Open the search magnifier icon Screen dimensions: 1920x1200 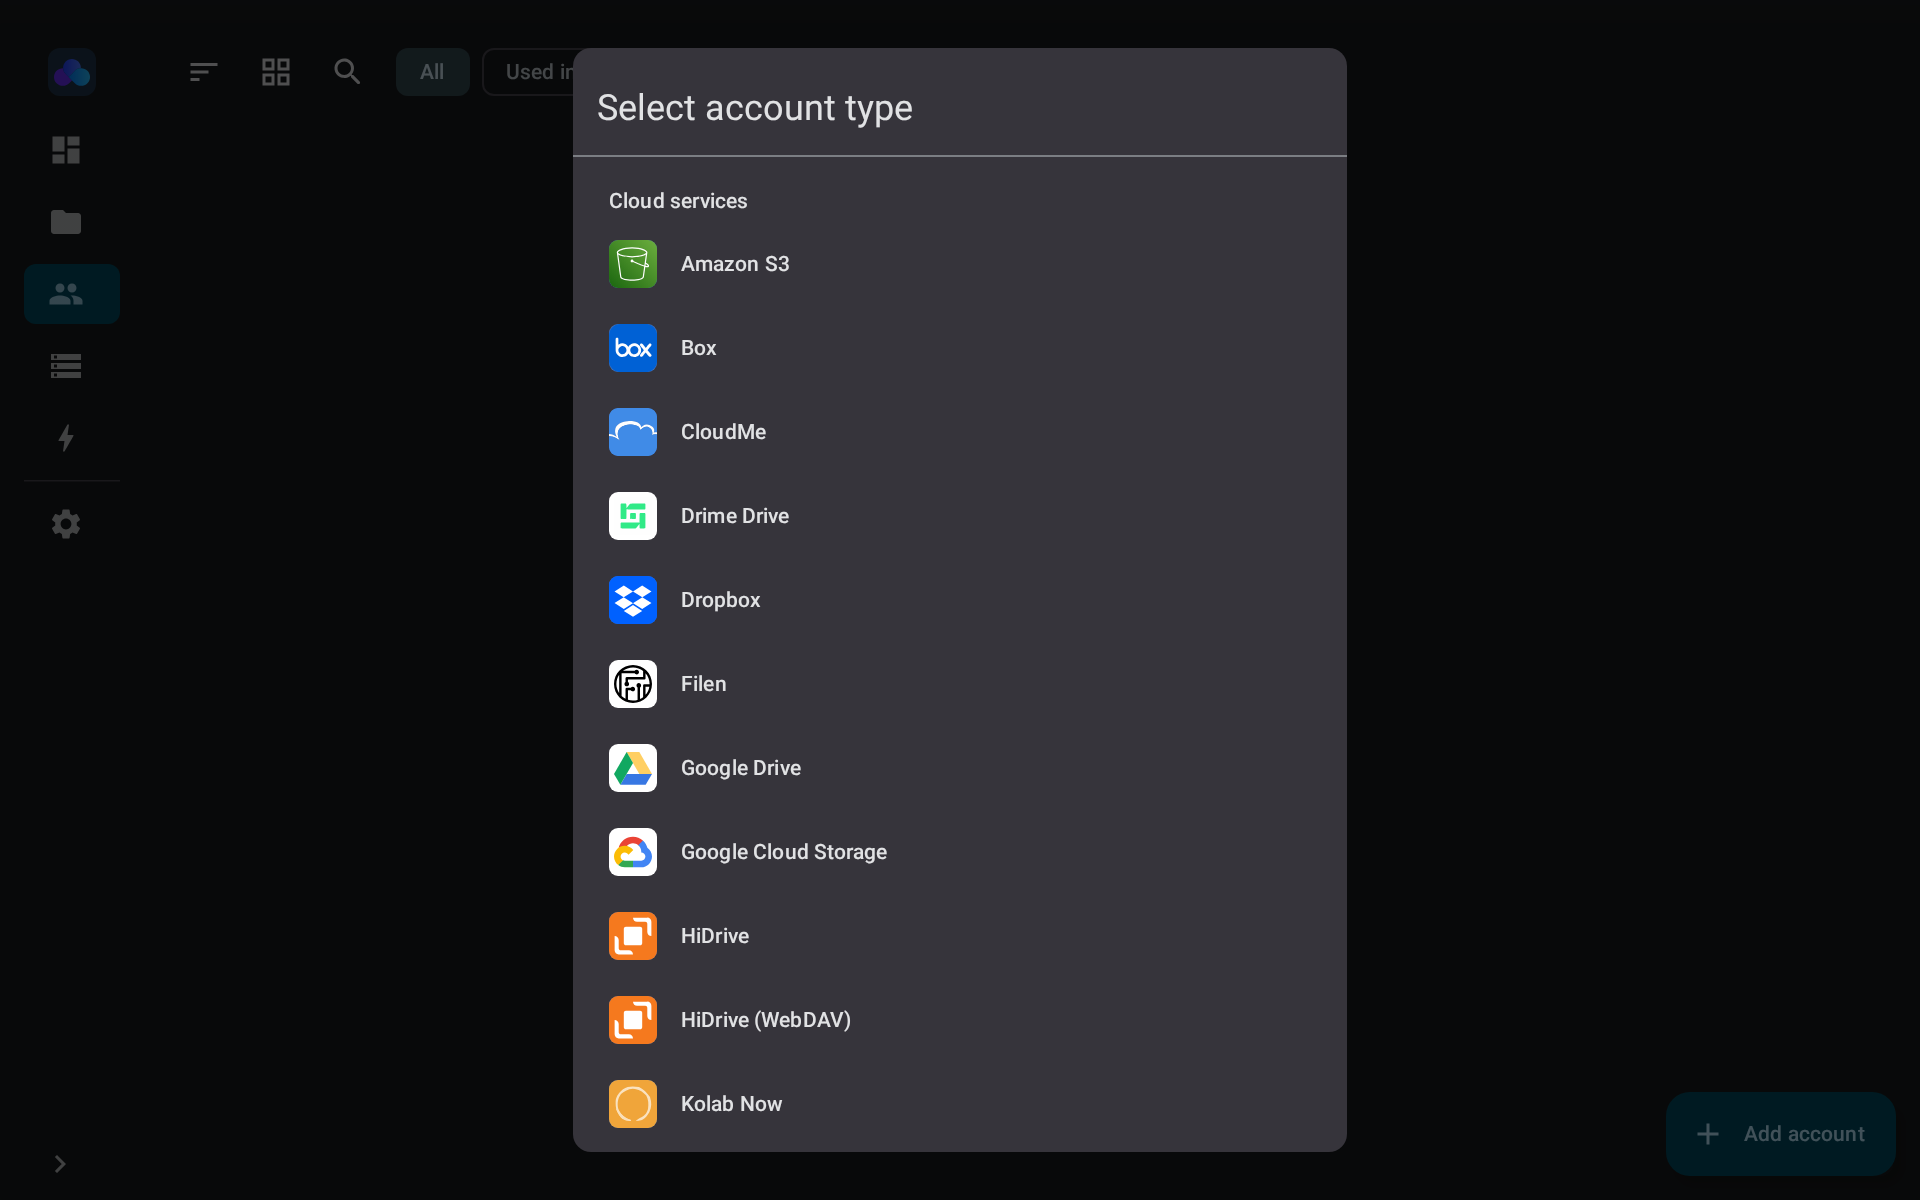(x=347, y=72)
